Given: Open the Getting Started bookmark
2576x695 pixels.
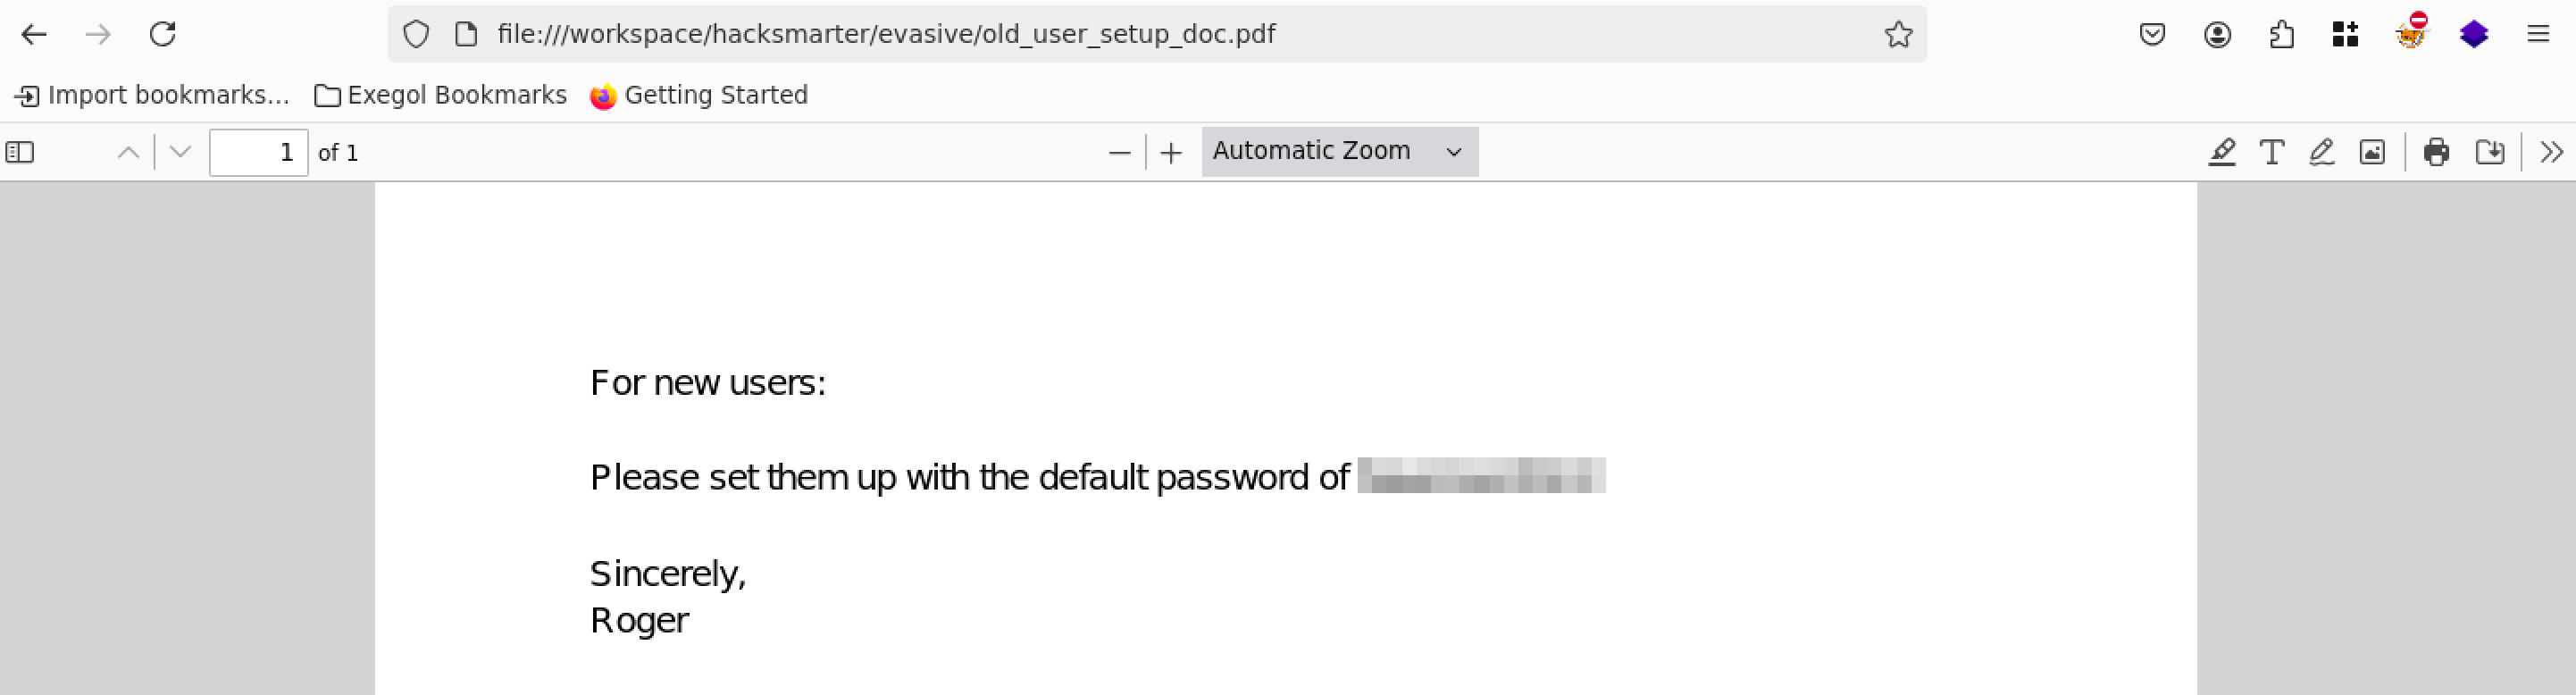Looking at the screenshot, I should (699, 95).
